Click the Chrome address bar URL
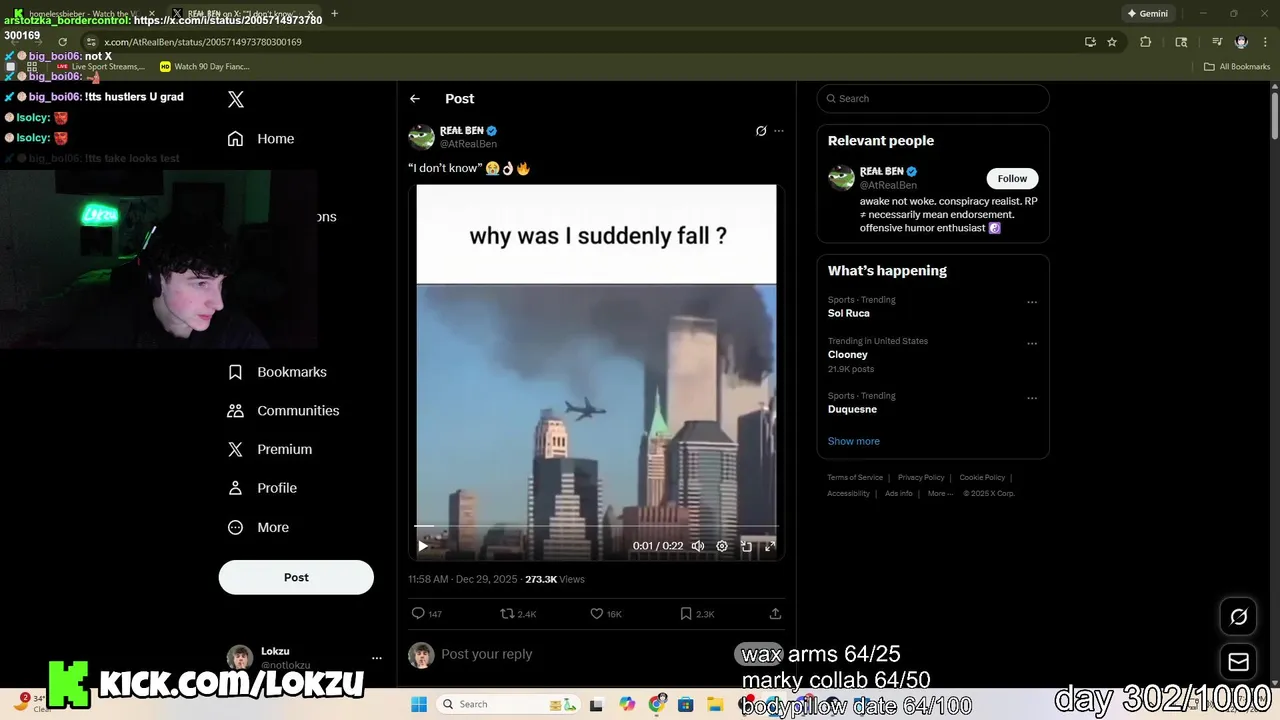 (x=203, y=42)
